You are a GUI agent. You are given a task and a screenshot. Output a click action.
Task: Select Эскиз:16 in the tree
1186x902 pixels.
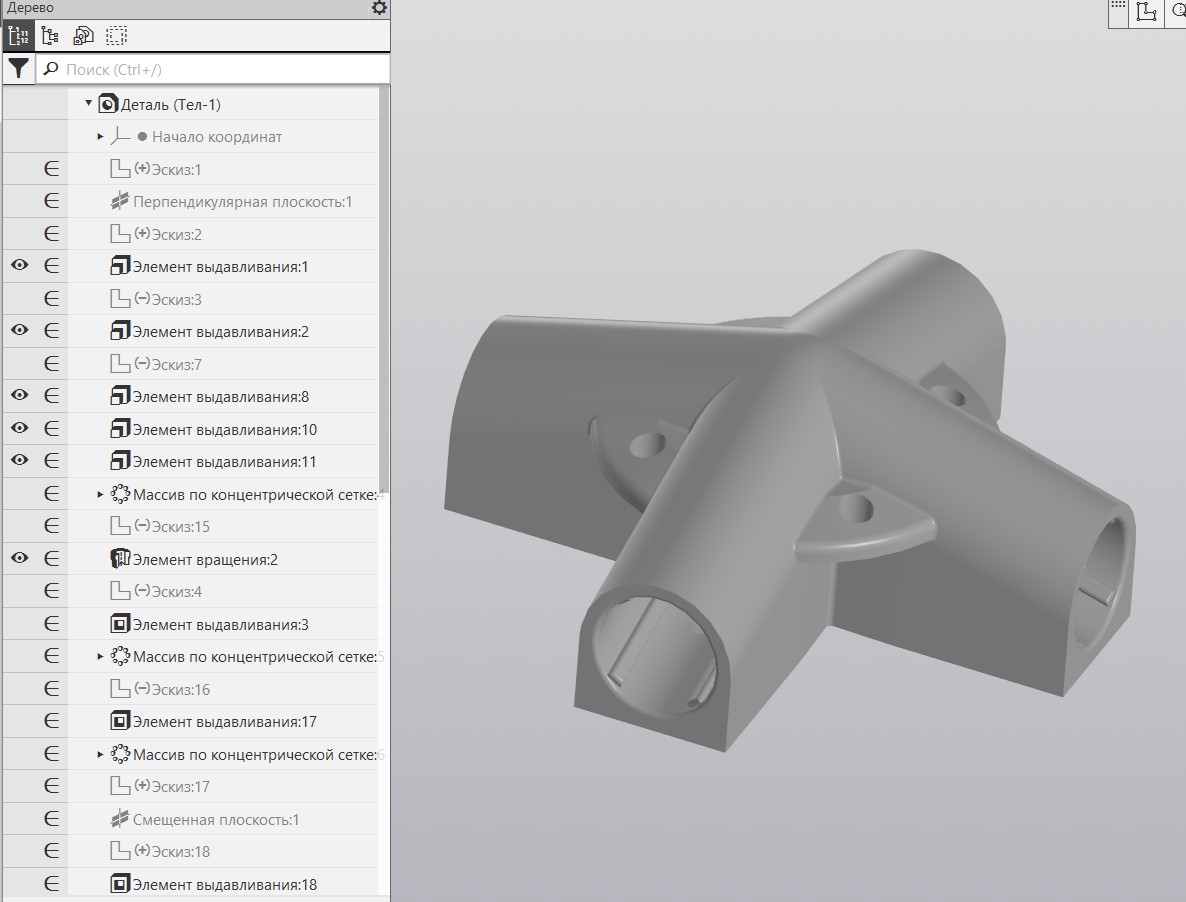point(181,690)
